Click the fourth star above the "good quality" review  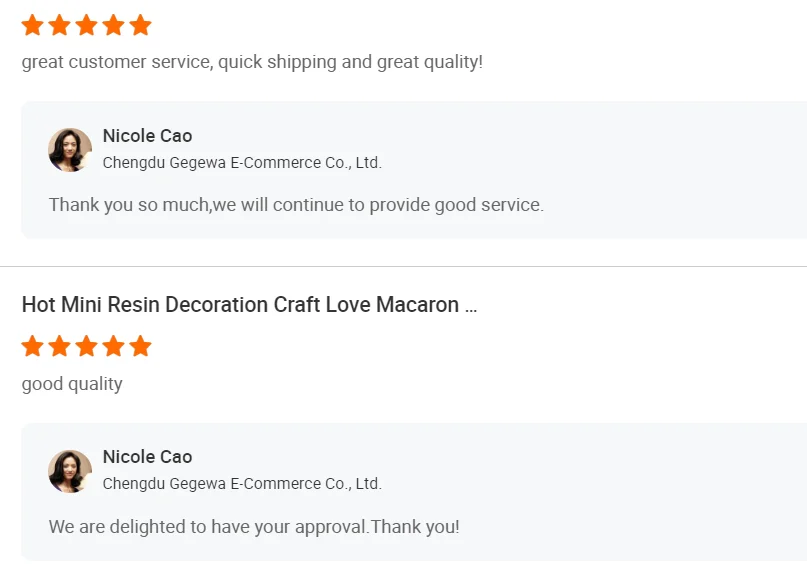[114, 346]
